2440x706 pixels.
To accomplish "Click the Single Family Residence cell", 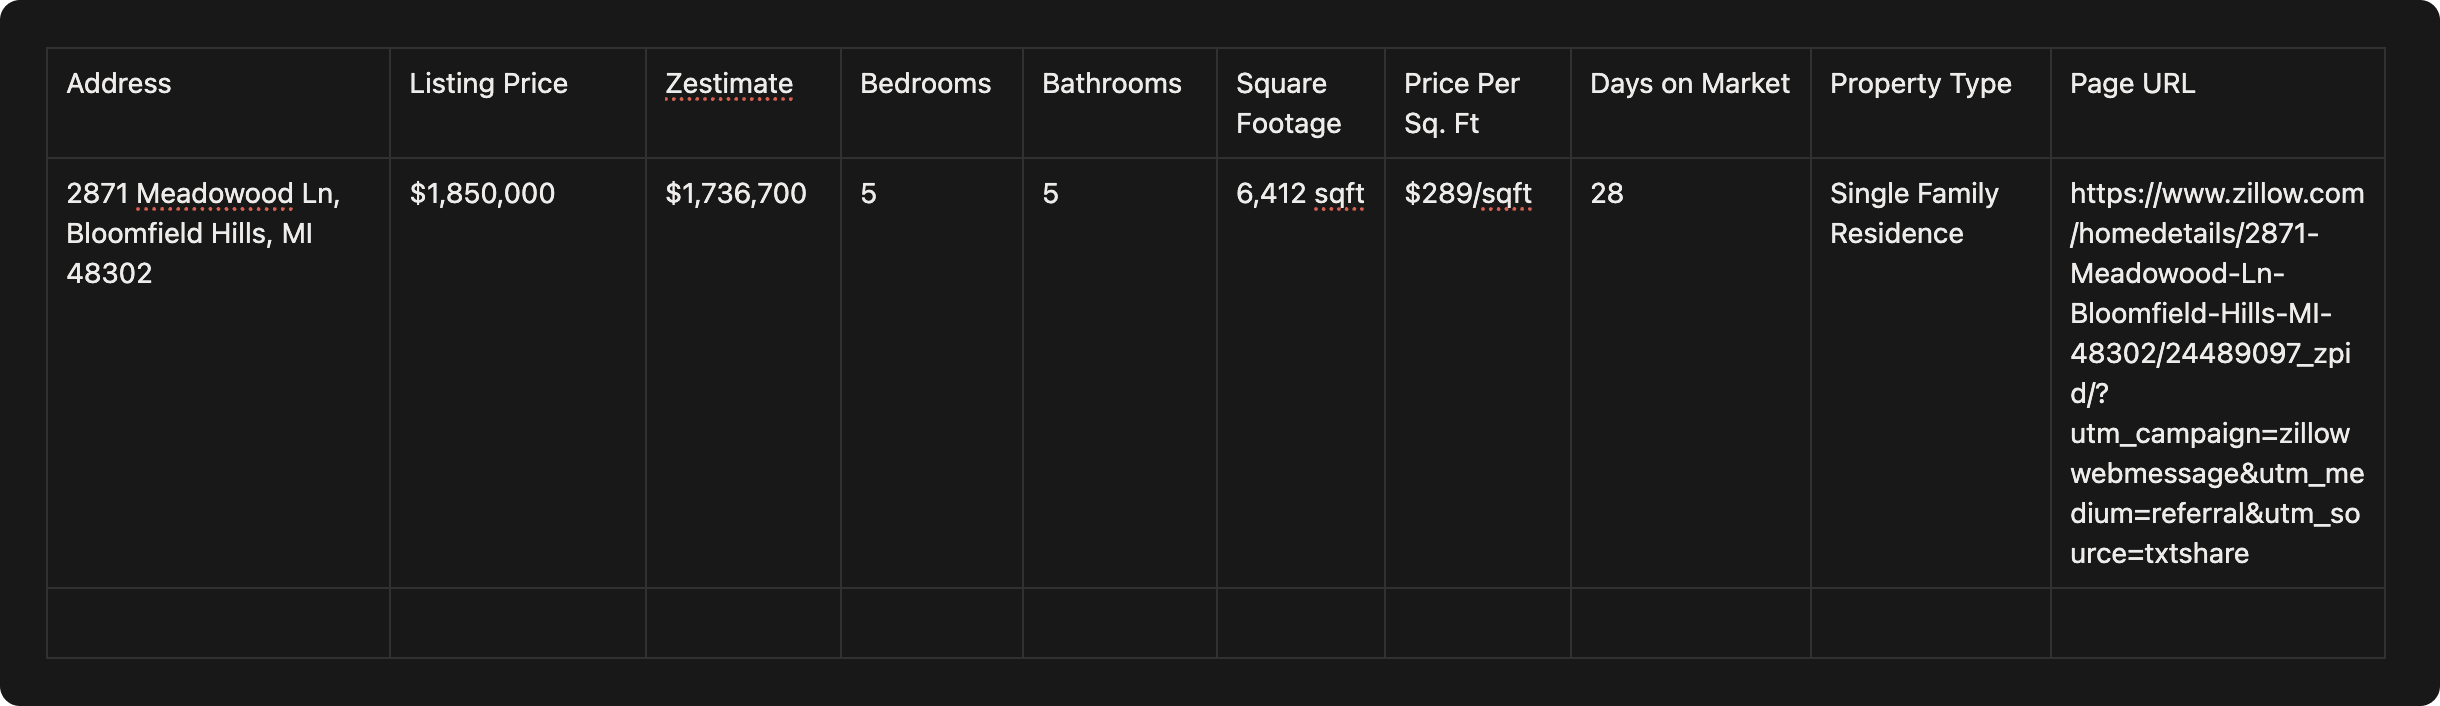I will 1914,213.
